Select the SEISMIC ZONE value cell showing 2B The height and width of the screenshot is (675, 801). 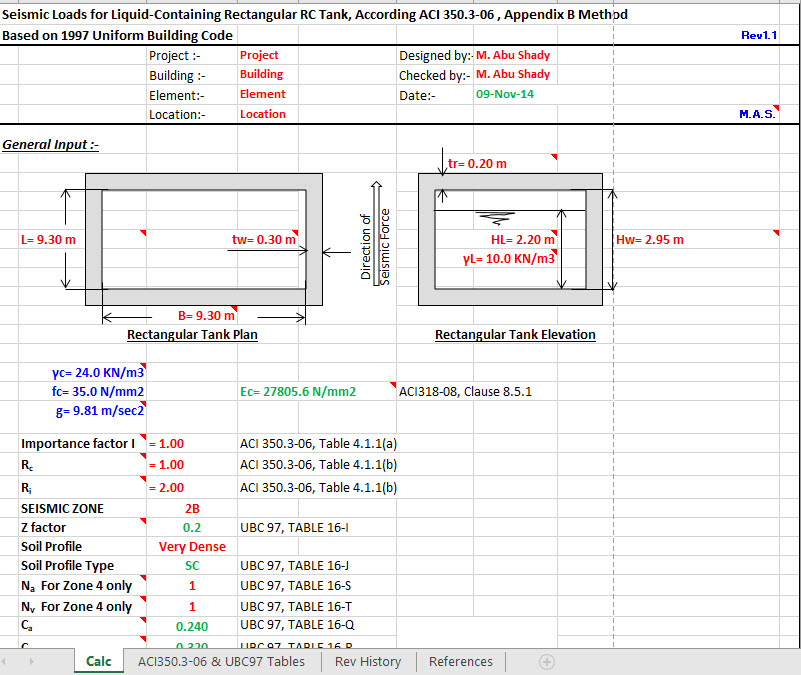tap(191, 508)
